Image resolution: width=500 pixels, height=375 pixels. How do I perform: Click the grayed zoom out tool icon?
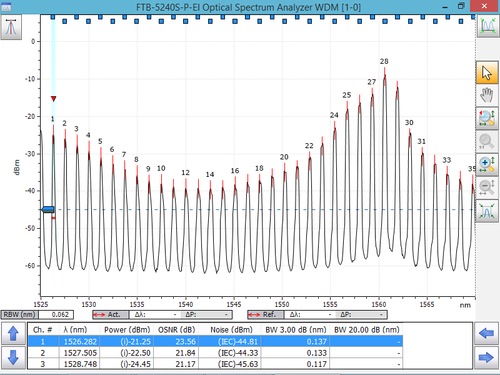(x=487, y=187)
